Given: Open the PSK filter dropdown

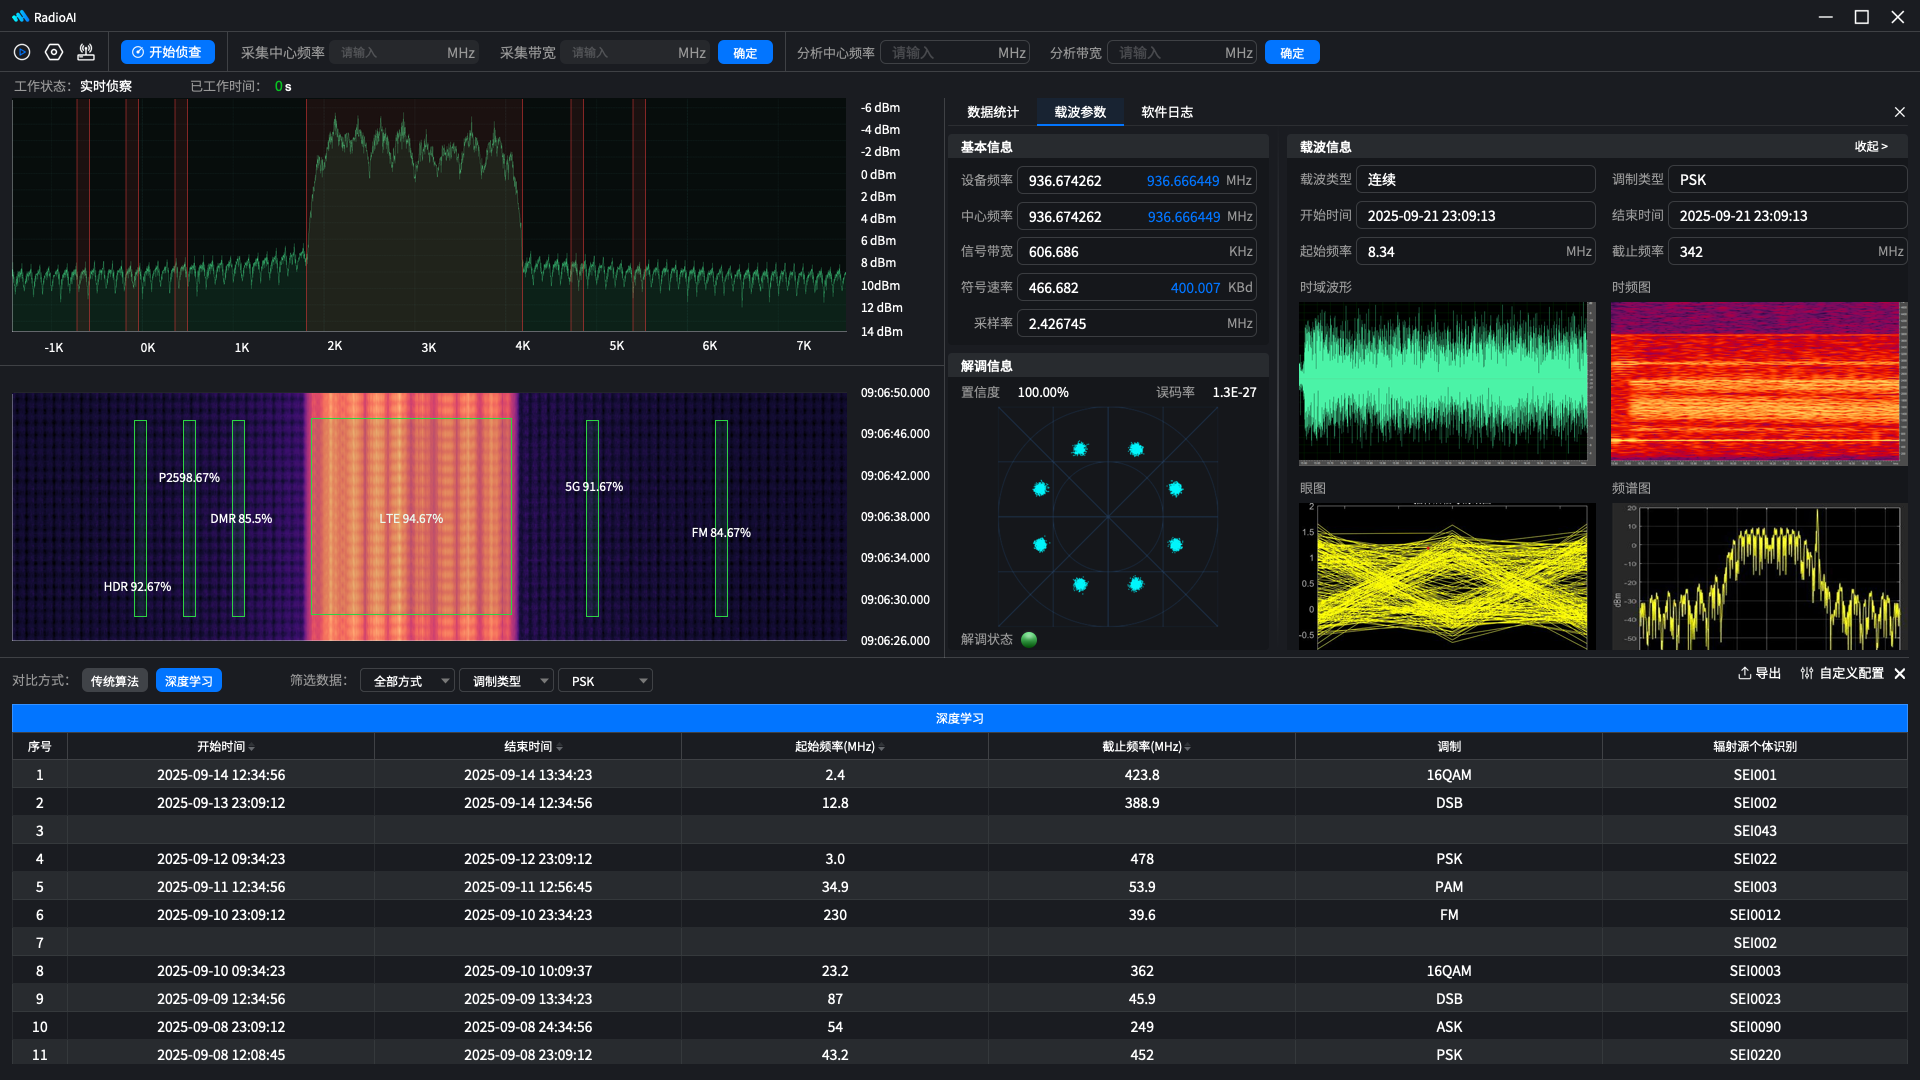Looking at the screenshot, I should (605, 681).
